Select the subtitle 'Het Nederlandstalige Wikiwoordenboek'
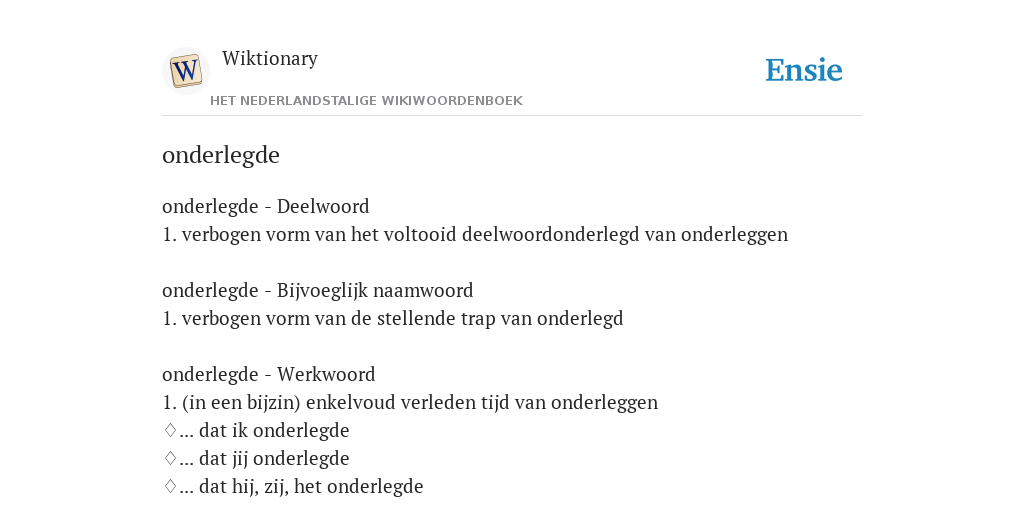 point(366,101)
